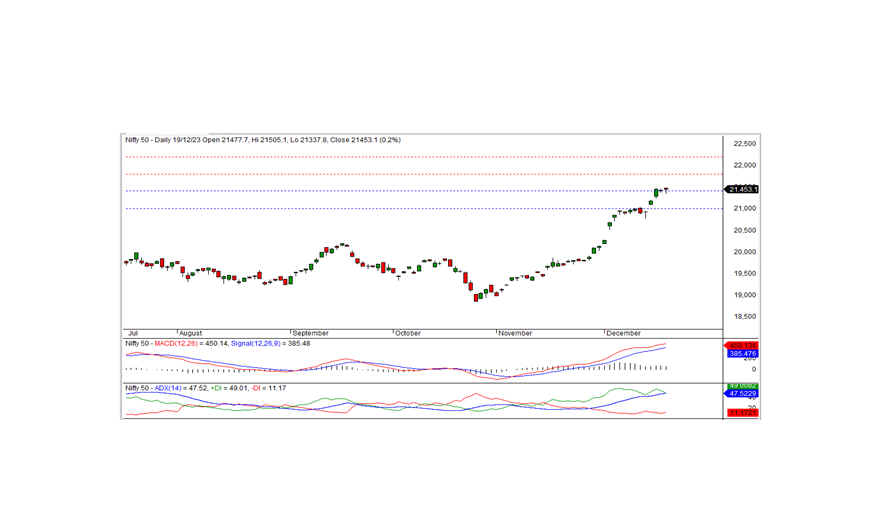Screen dimensions: 882x530
Task: Click the Signal(12,26,9) = 385.48 legend label
Action: 270,344
